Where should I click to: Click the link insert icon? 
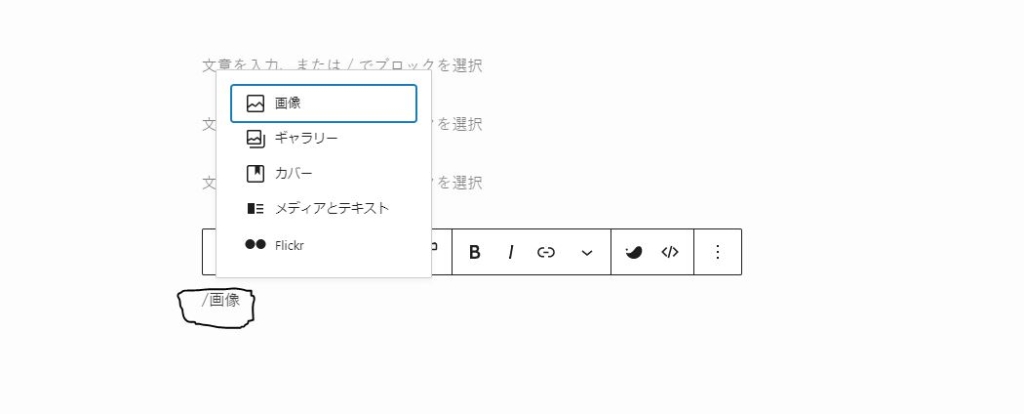[546, 252]
